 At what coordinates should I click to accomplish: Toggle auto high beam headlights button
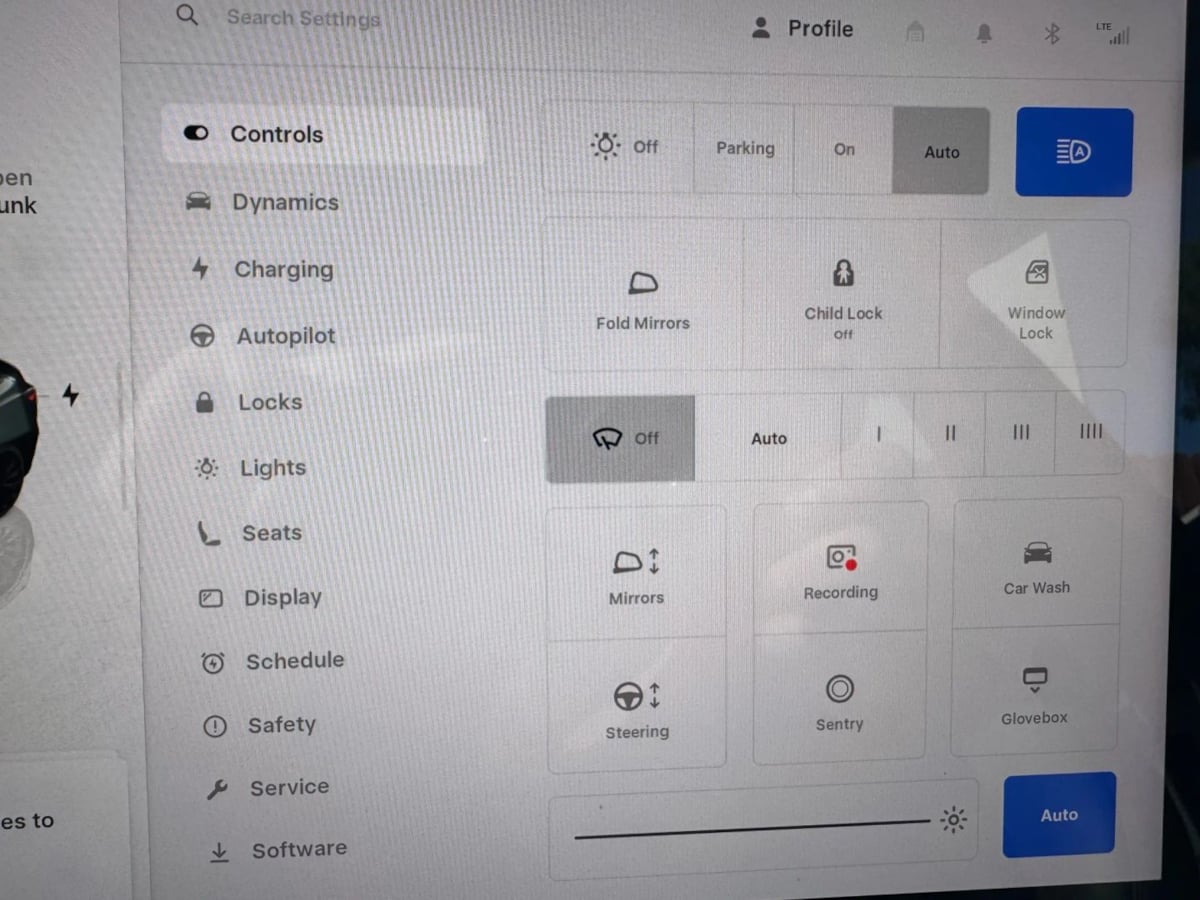point(1074,152)
